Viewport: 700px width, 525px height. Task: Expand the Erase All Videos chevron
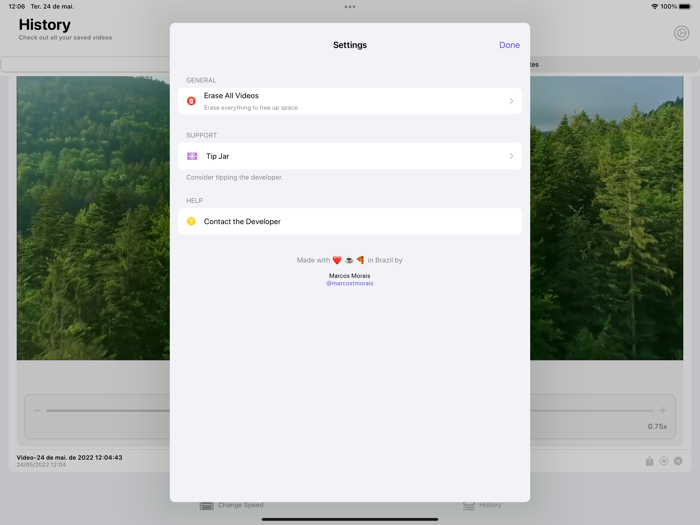pos(511,101)
